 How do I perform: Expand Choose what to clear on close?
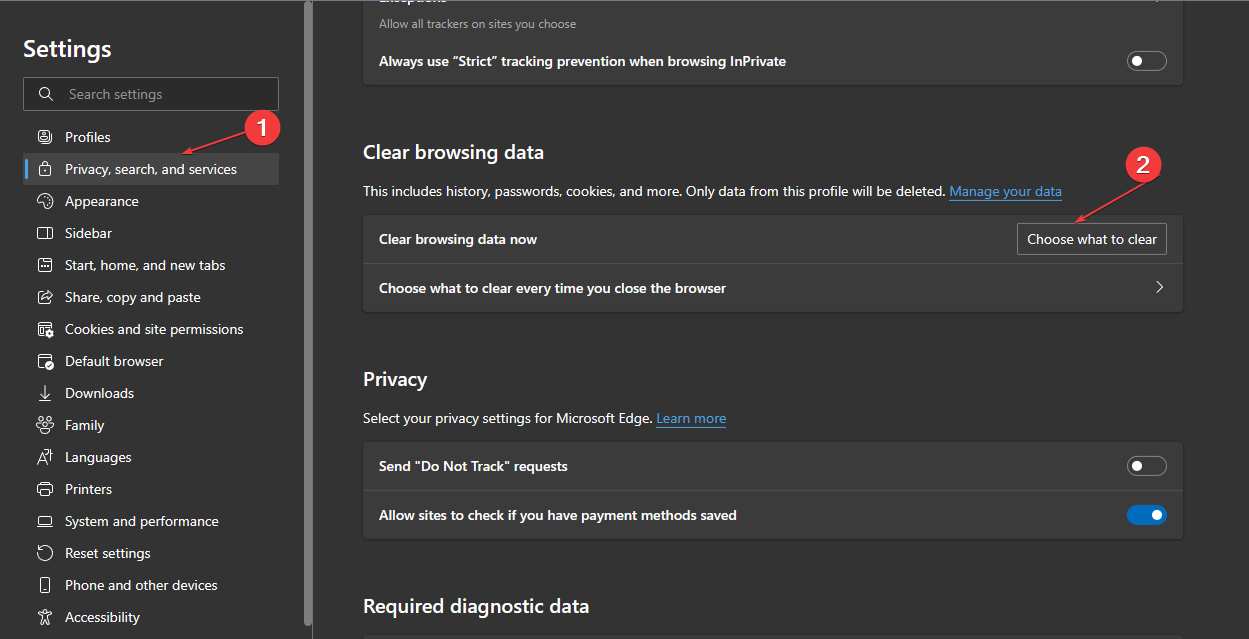1159,288
